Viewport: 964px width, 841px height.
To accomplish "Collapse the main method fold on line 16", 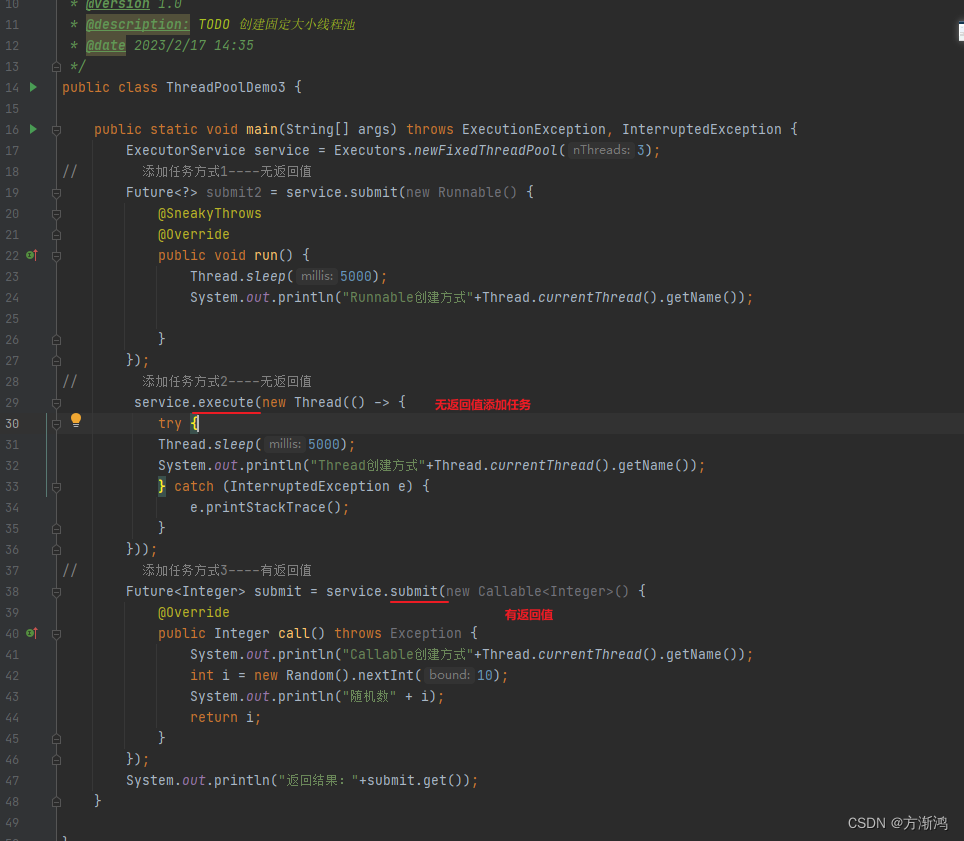I will (x=57, y=130).
